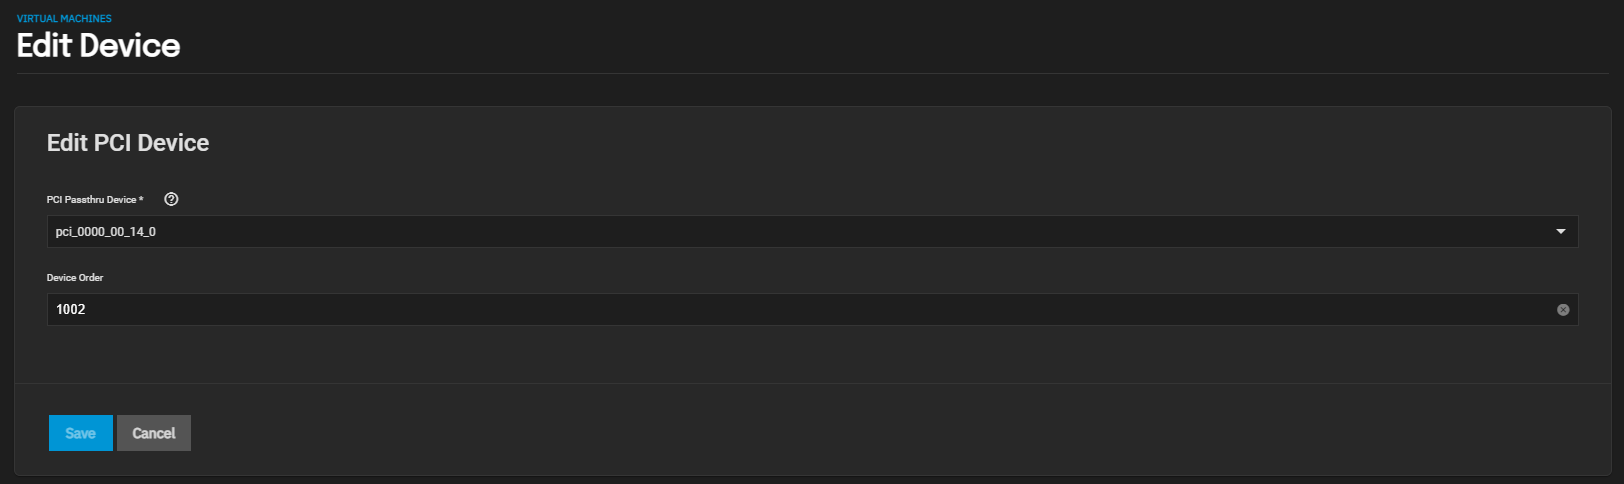Go back via Virtual Machines breadcrumb
The width and height of the screenshot is (1624, 484).
point(64,18)
